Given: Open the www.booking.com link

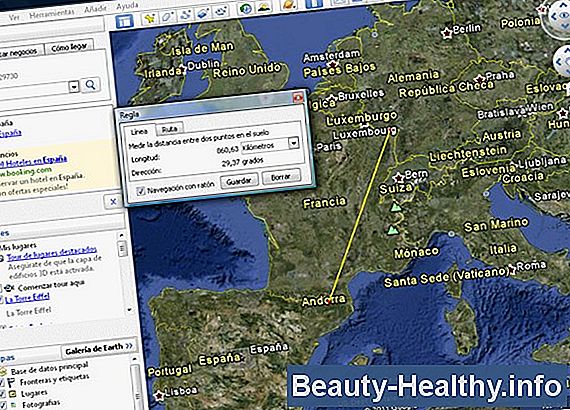Looking at the screenshot, I should pyautogui.click(x=25, y=171).
